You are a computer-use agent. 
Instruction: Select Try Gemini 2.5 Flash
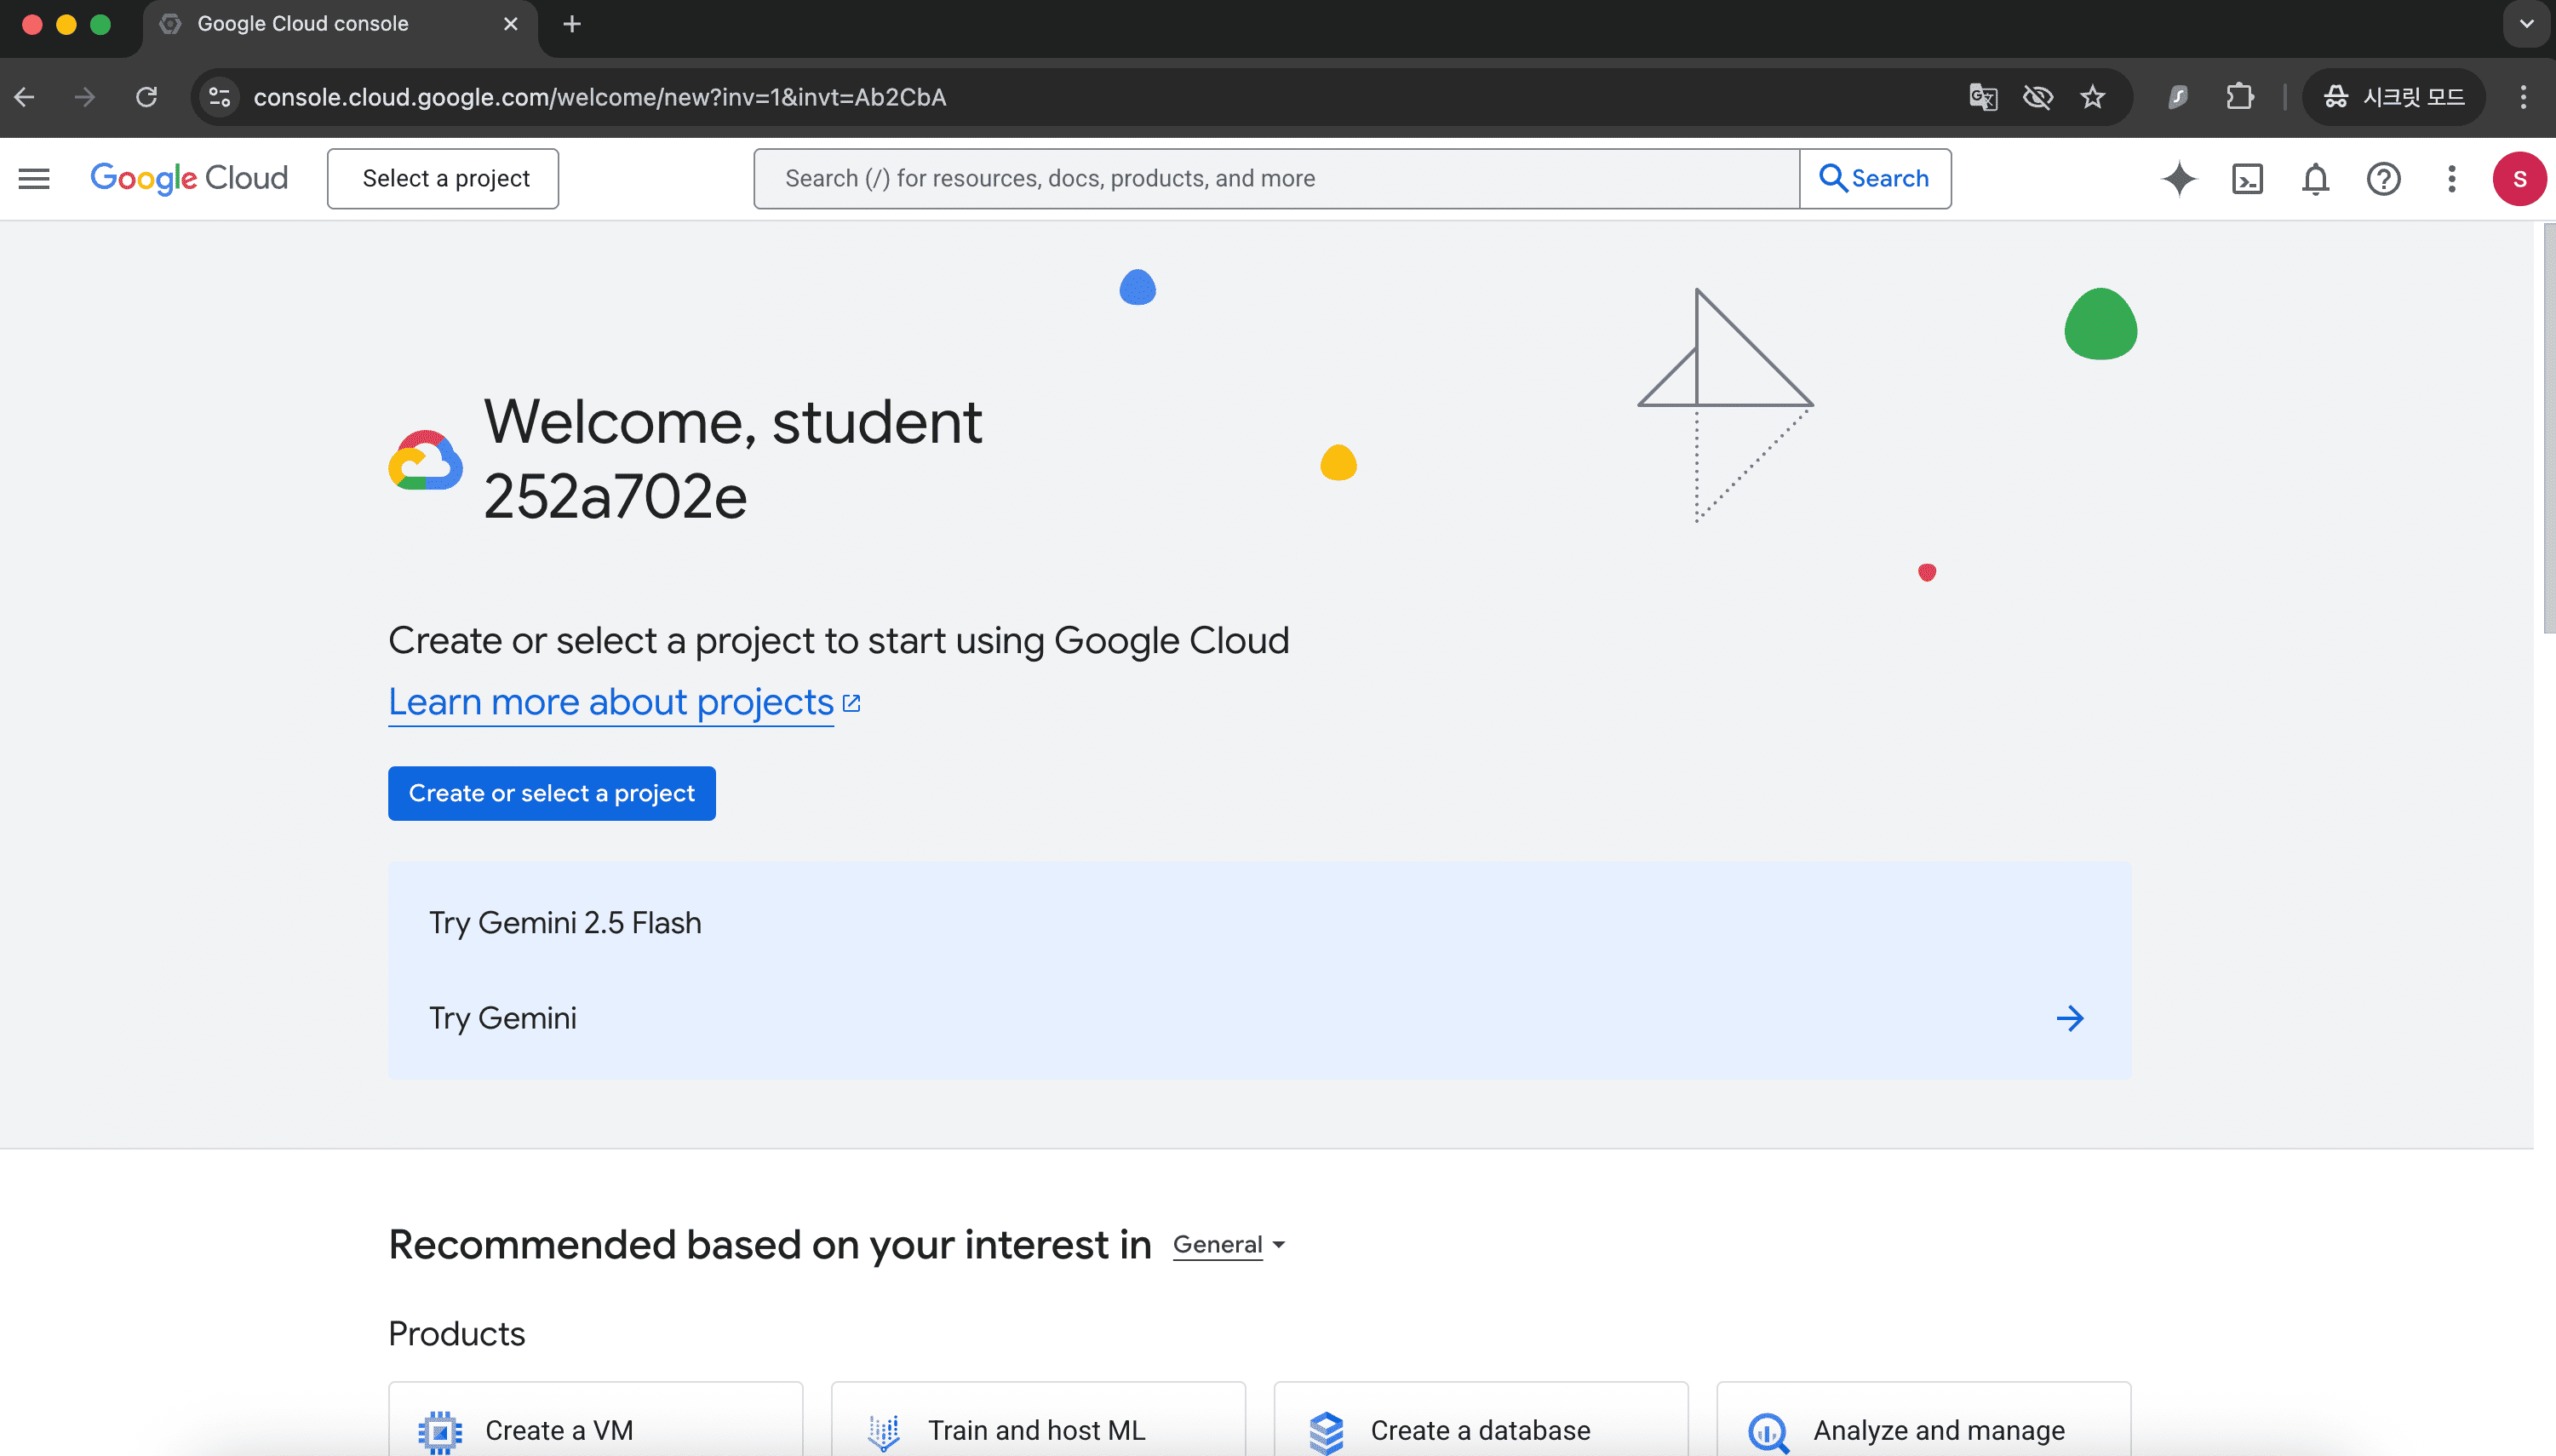(x=565, y=922)
